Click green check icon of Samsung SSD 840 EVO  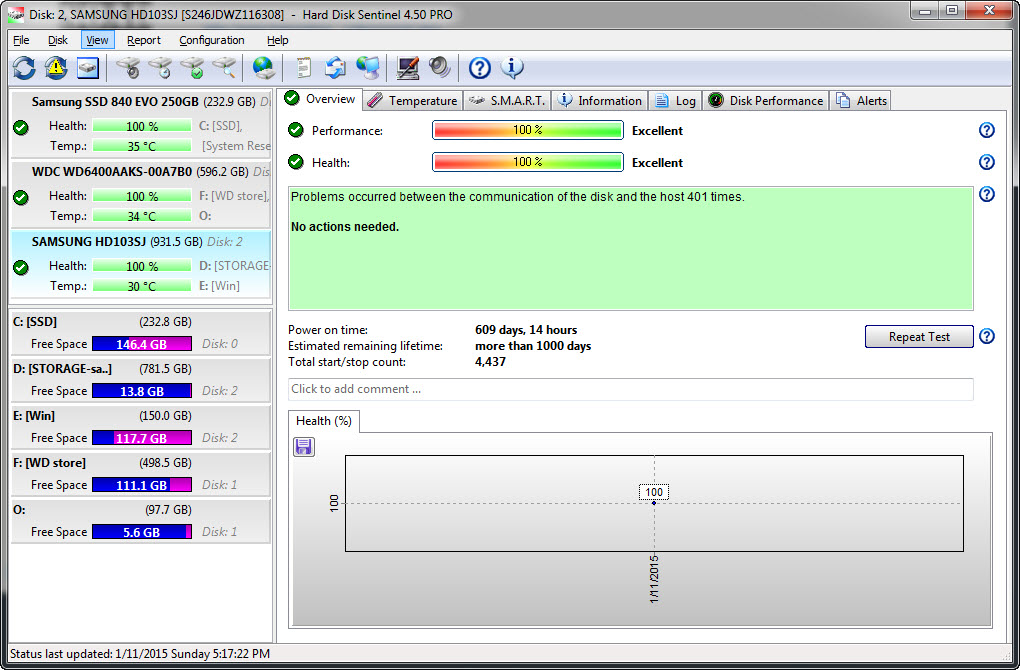[x=21, y=127]
